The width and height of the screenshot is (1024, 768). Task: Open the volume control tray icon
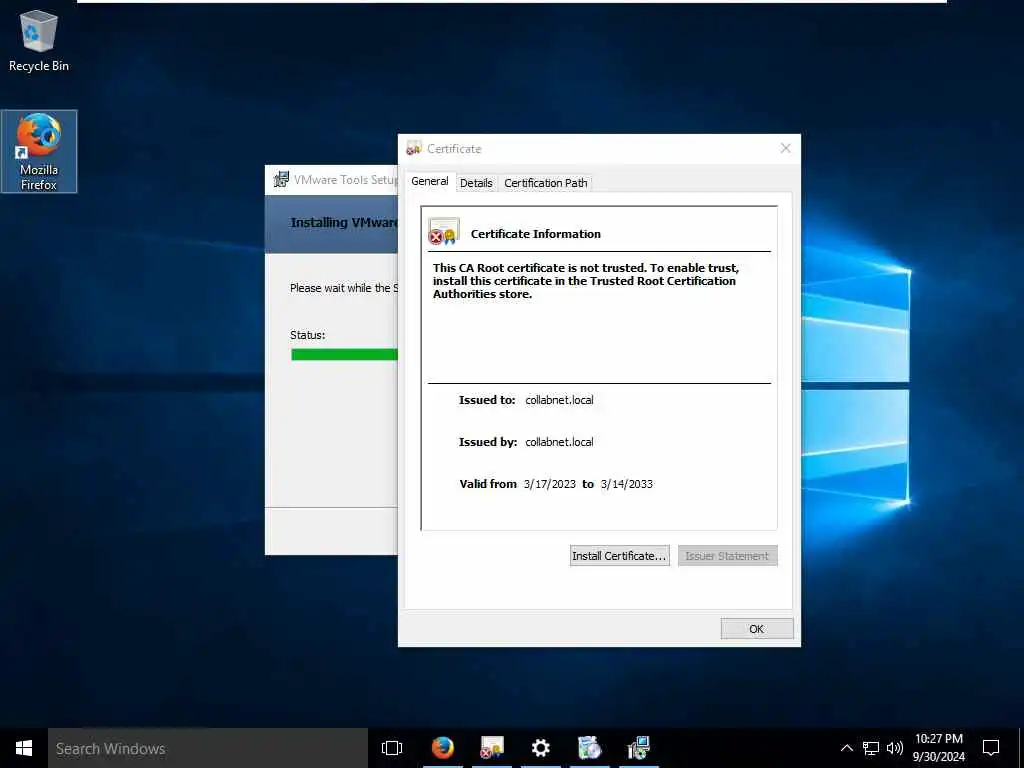(895, 748)
